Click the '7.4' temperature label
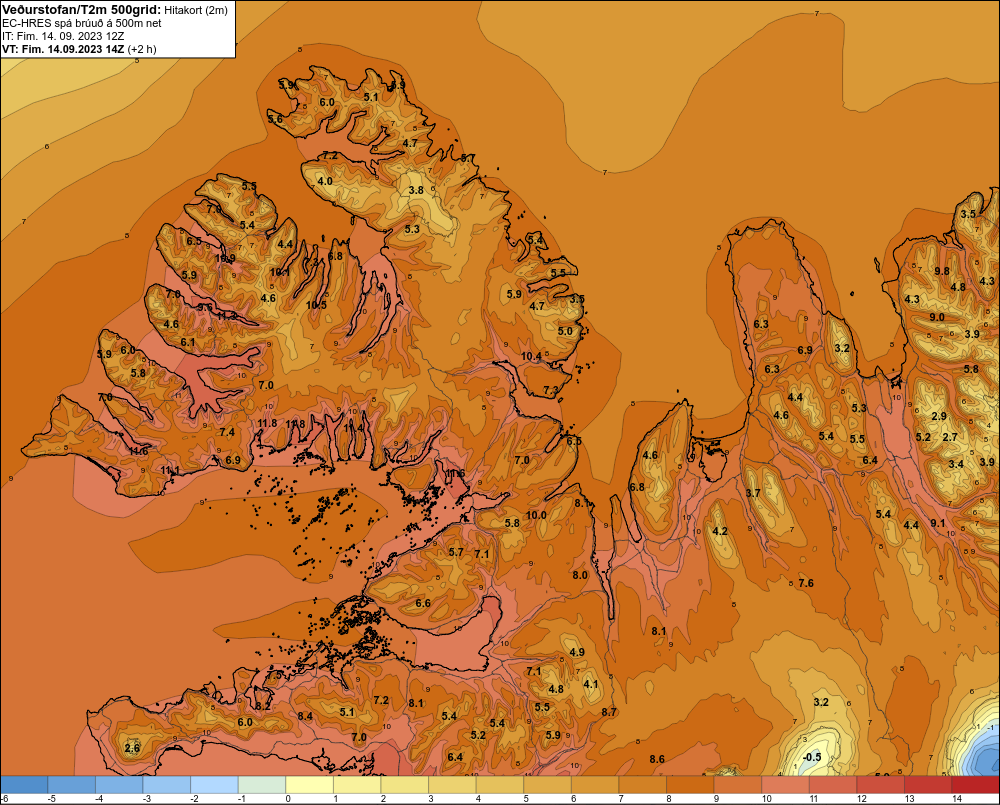 click(x=227, y=432)
